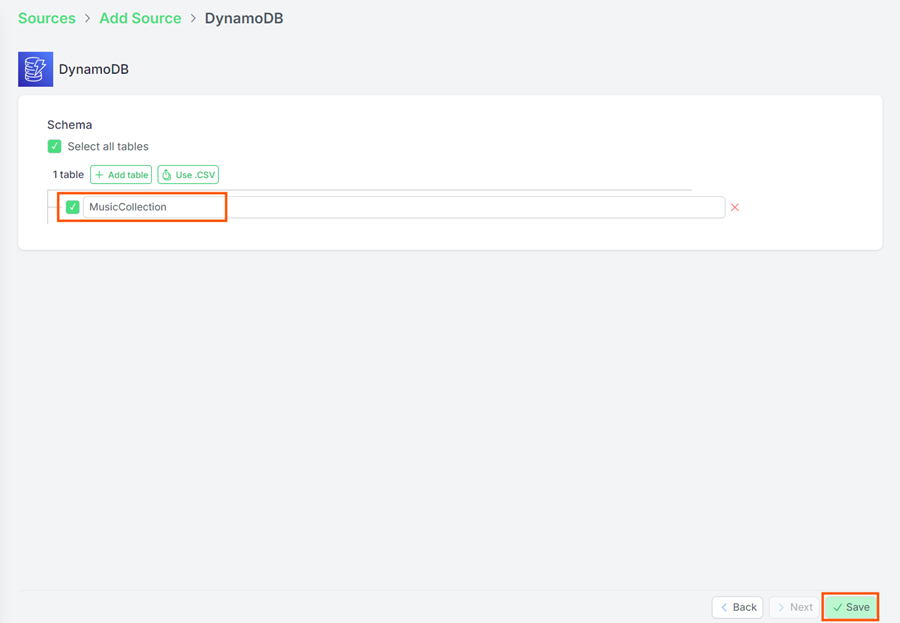The image size is (900, 623).
Task: Edit the MusicCollection table name field
Action: tap(404, 207)
